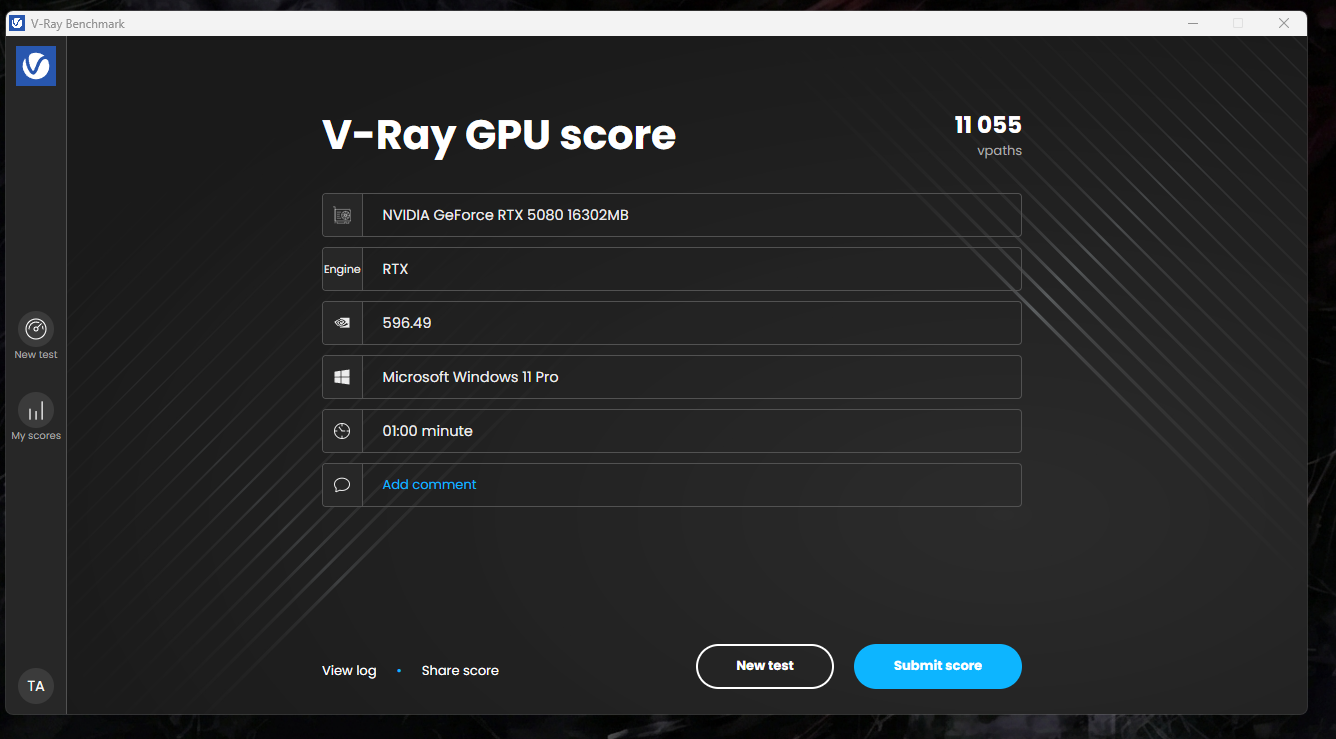Click the vpaths unit label
Screen dimensions: 1336x739
click(x=1000, y=151)
